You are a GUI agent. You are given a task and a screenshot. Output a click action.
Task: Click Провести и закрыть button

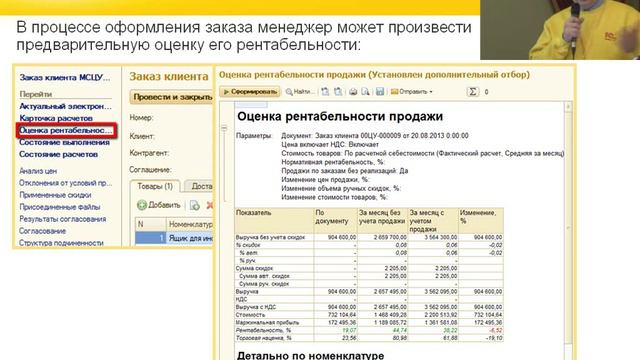click(172, 97)
